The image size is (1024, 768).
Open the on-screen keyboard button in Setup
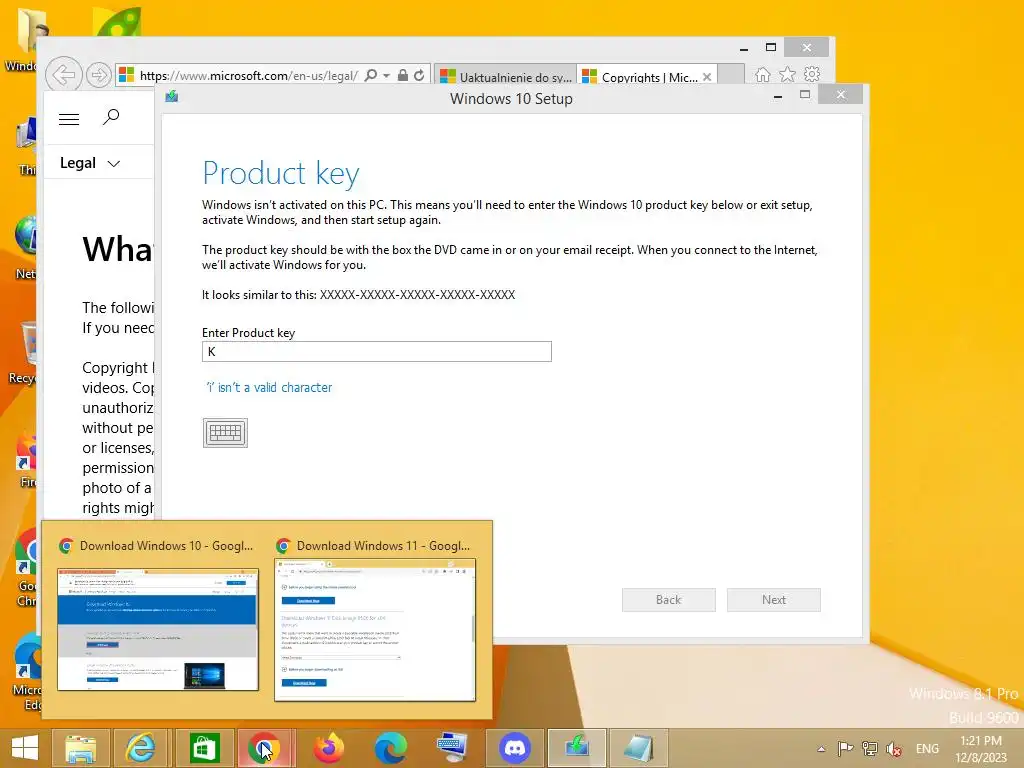pos(225,432)
